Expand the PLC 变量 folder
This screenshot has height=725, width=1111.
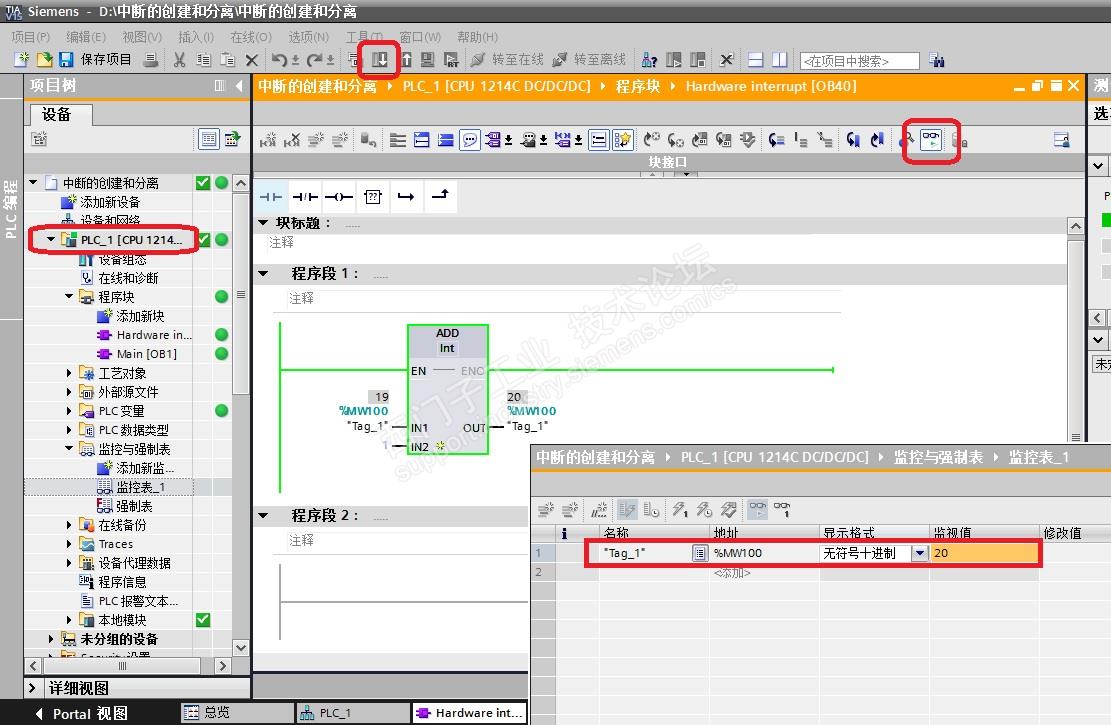click(69, 410)
